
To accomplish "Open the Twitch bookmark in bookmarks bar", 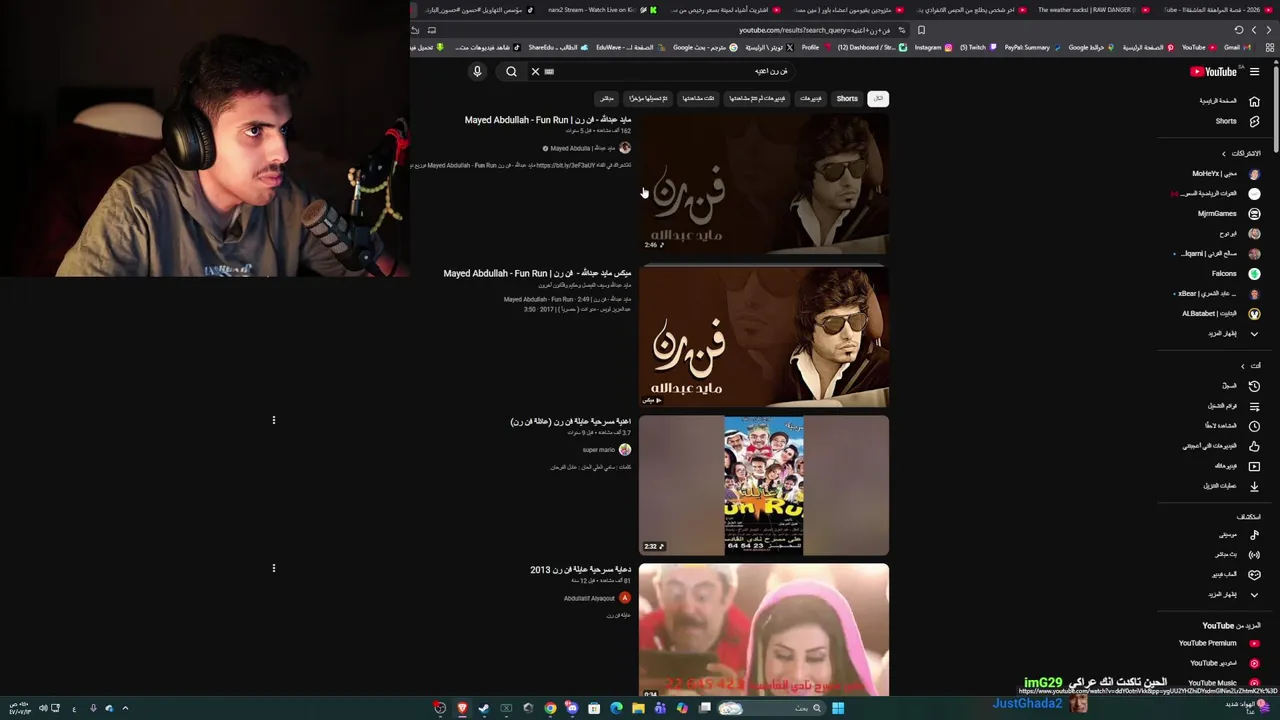I will 977,47.
